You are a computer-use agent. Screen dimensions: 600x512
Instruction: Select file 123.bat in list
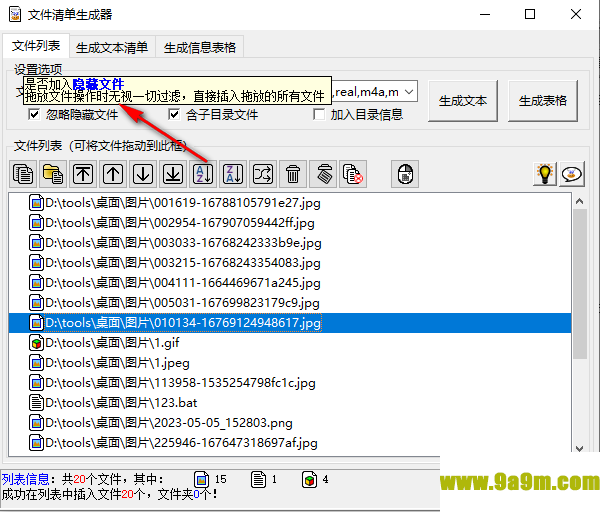tap(290, 403)
